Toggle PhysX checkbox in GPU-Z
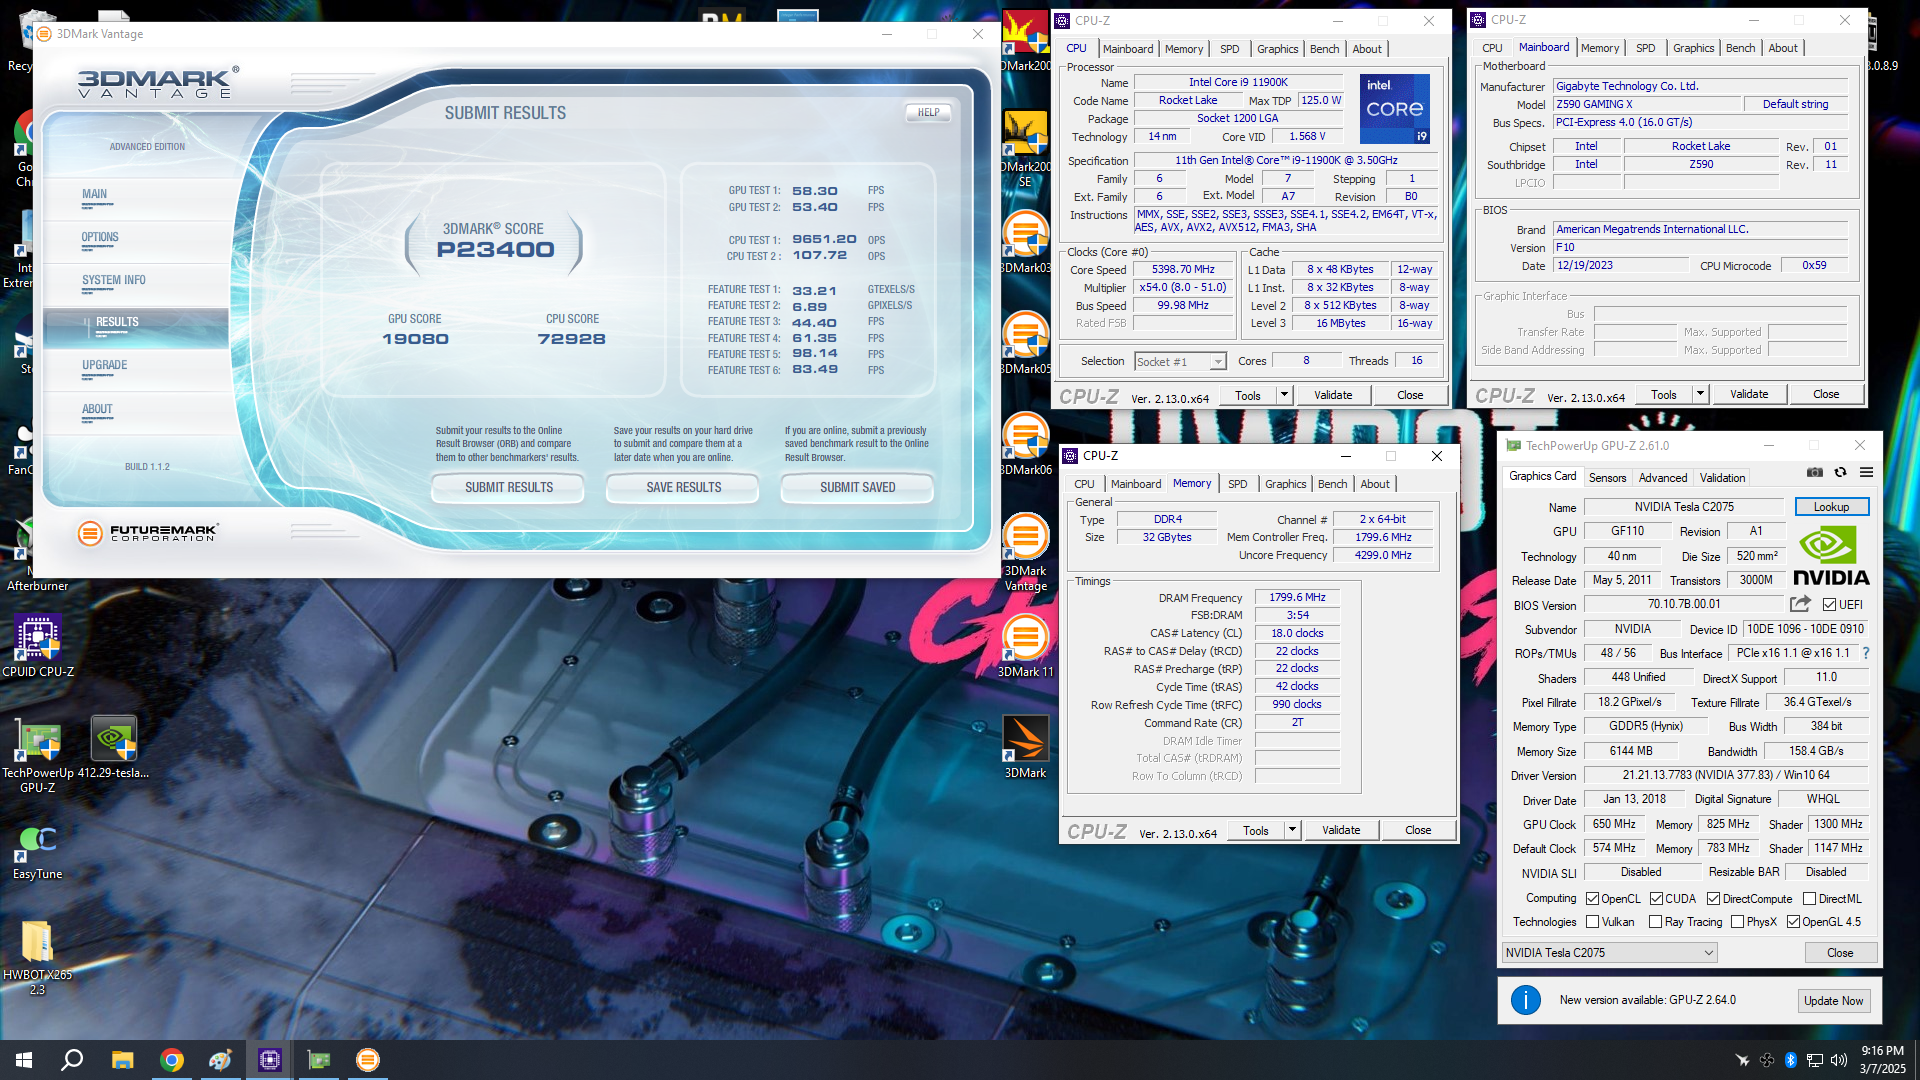1920x1080 pixels. (x=1738, y=922)
